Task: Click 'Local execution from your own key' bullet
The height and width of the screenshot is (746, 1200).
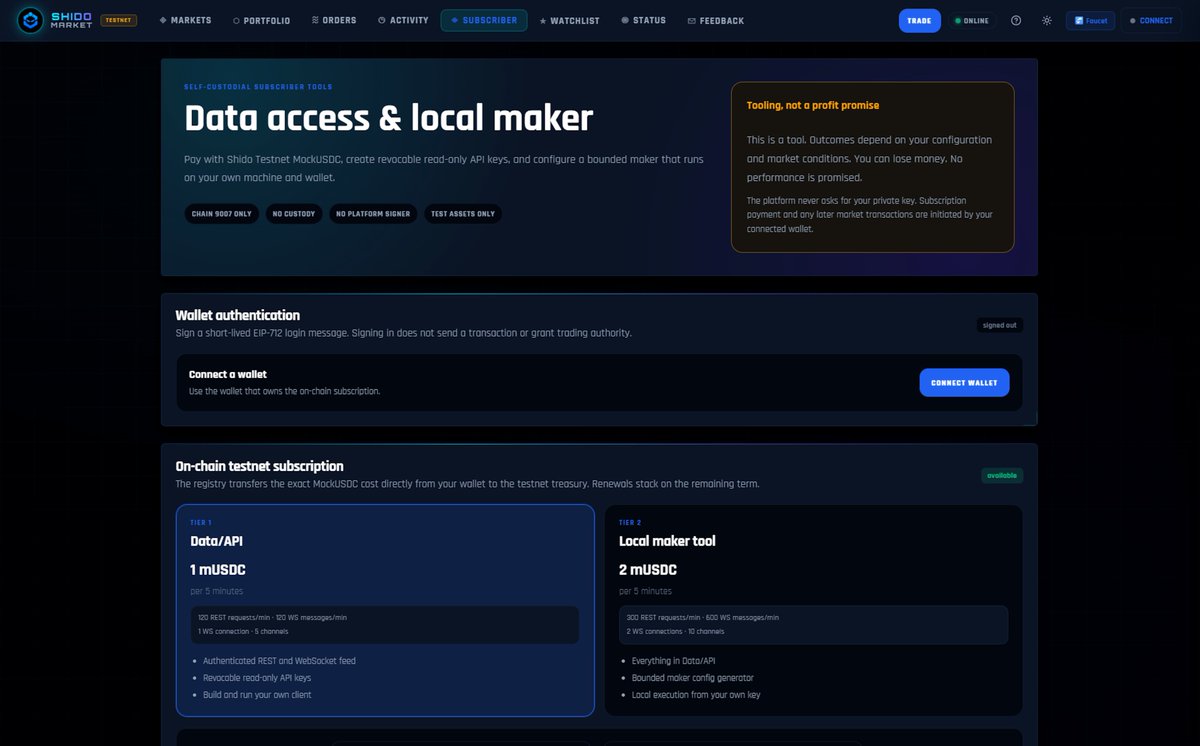Action: point(696,695)
